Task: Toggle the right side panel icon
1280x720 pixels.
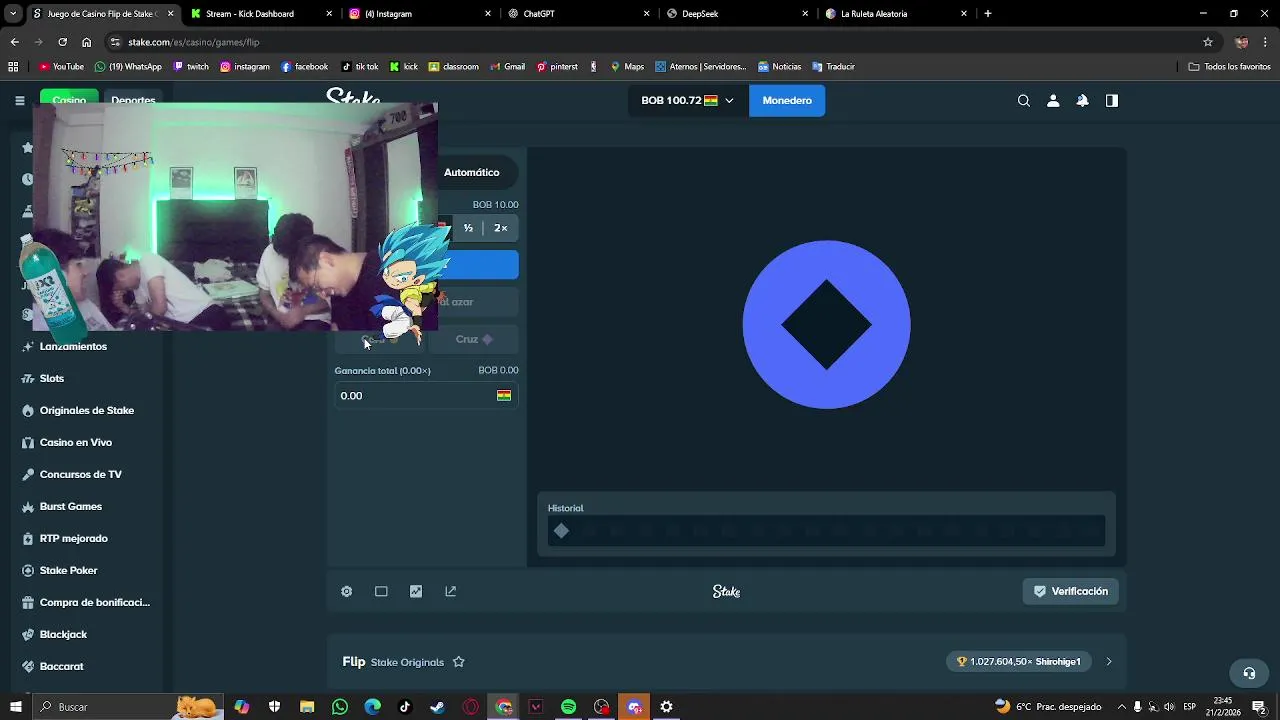Action: pyautogui.click(x=1111, y=100)
